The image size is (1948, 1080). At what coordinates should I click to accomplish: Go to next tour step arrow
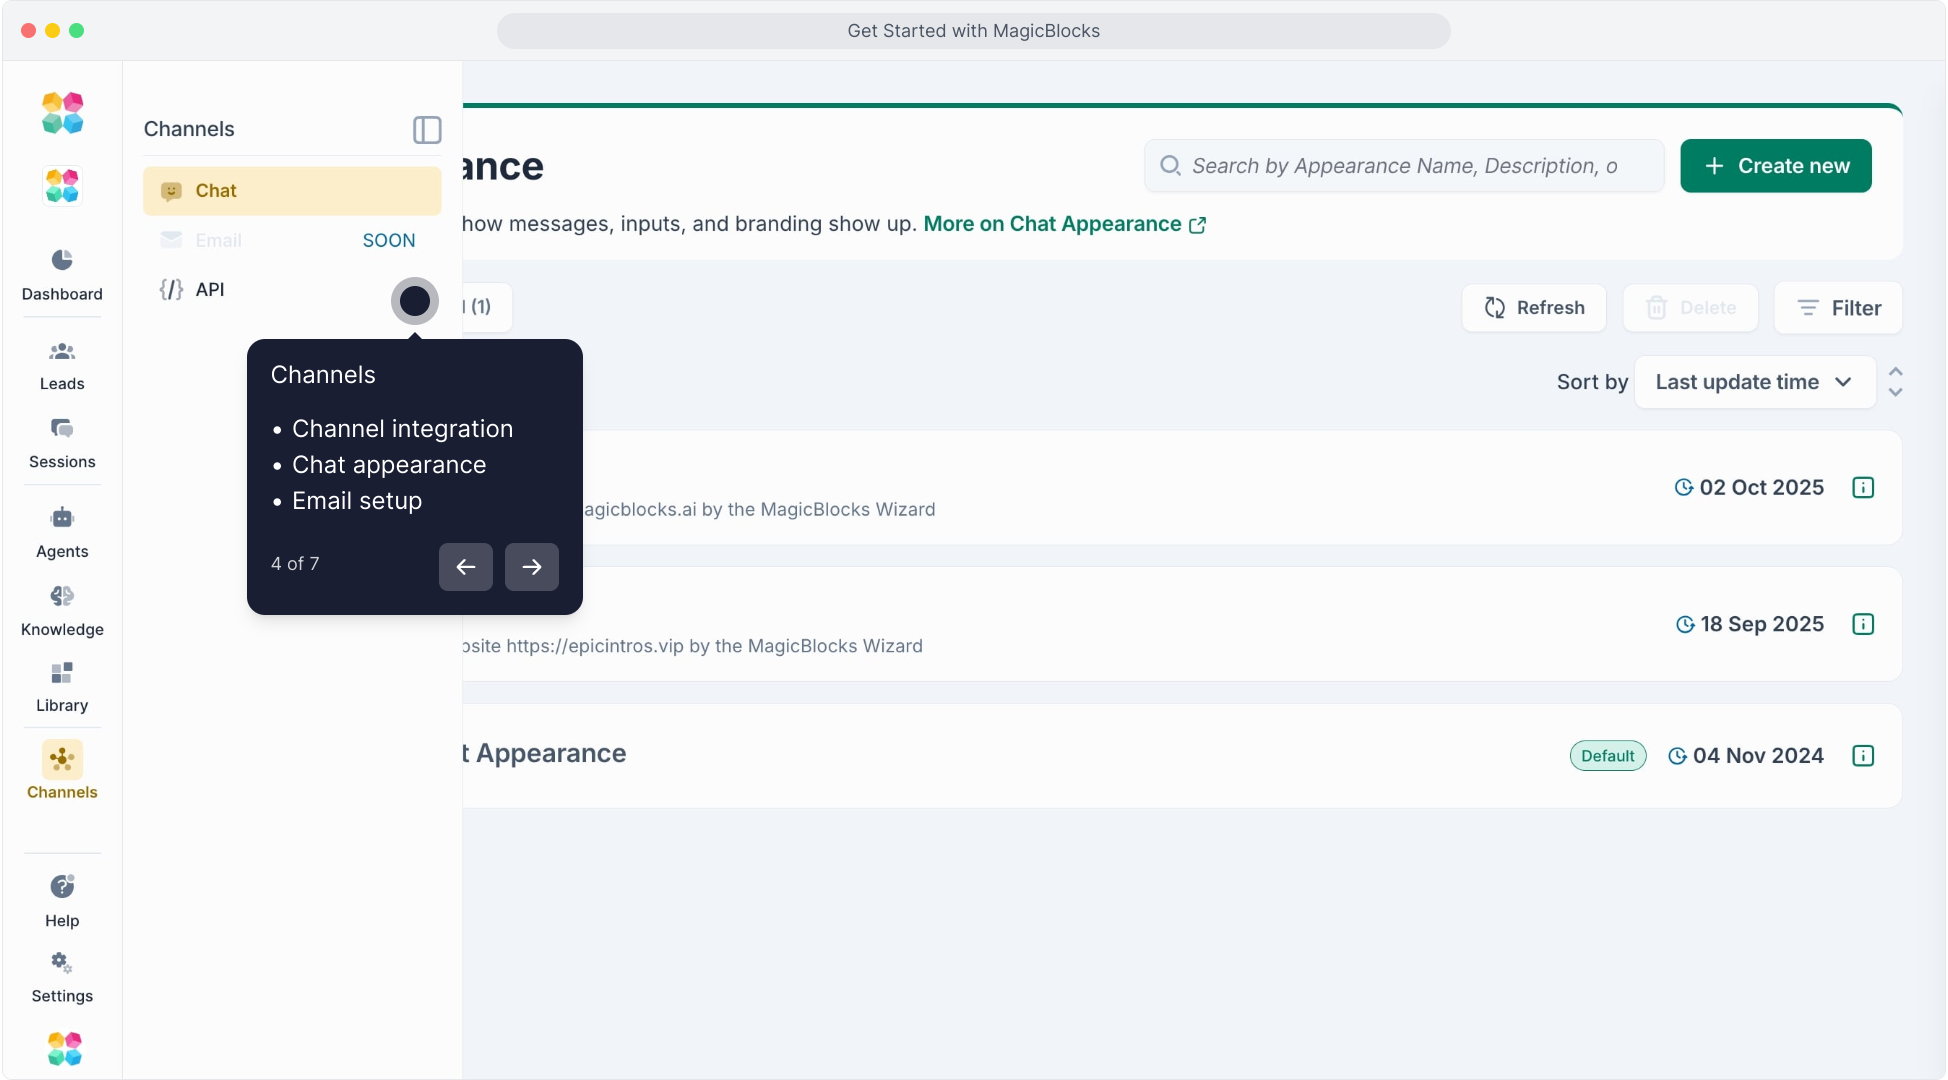tap(532, 567)
